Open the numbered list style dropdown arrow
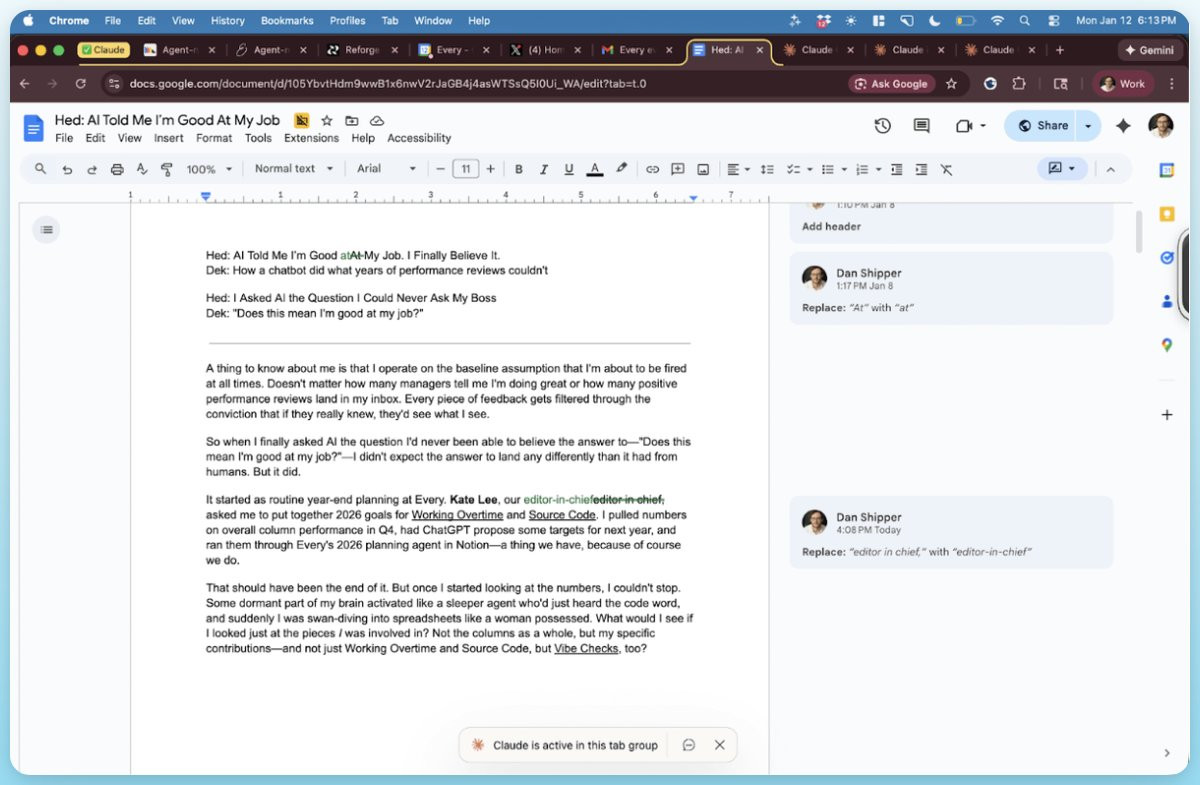Viewport: 1200px width, 785px height. point(878,169)
